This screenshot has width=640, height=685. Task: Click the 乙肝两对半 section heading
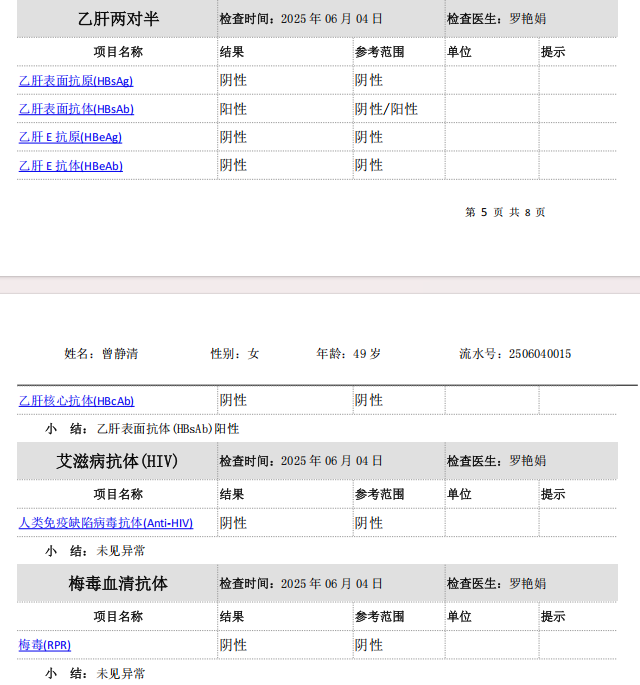(118, 19)
